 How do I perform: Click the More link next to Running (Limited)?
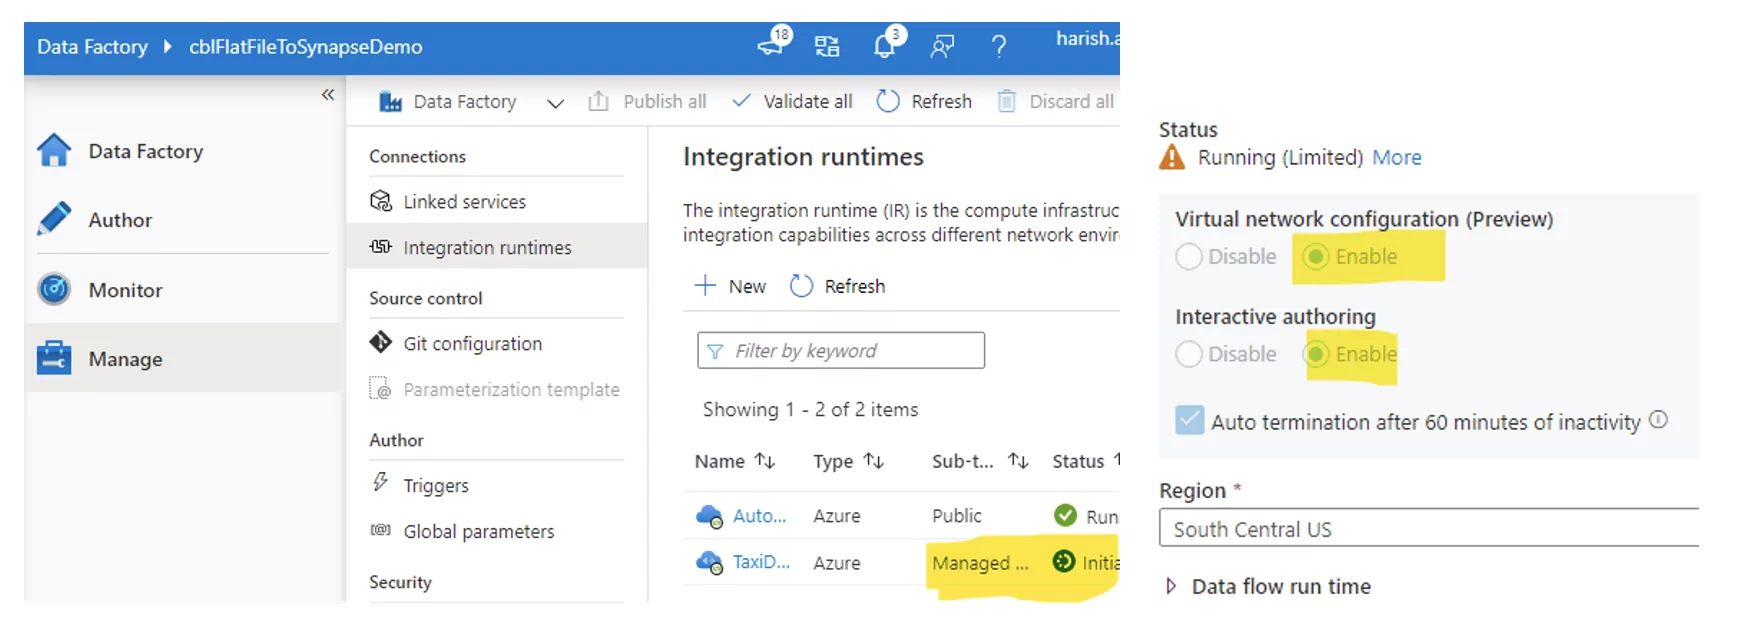[x=1396, y=157]
